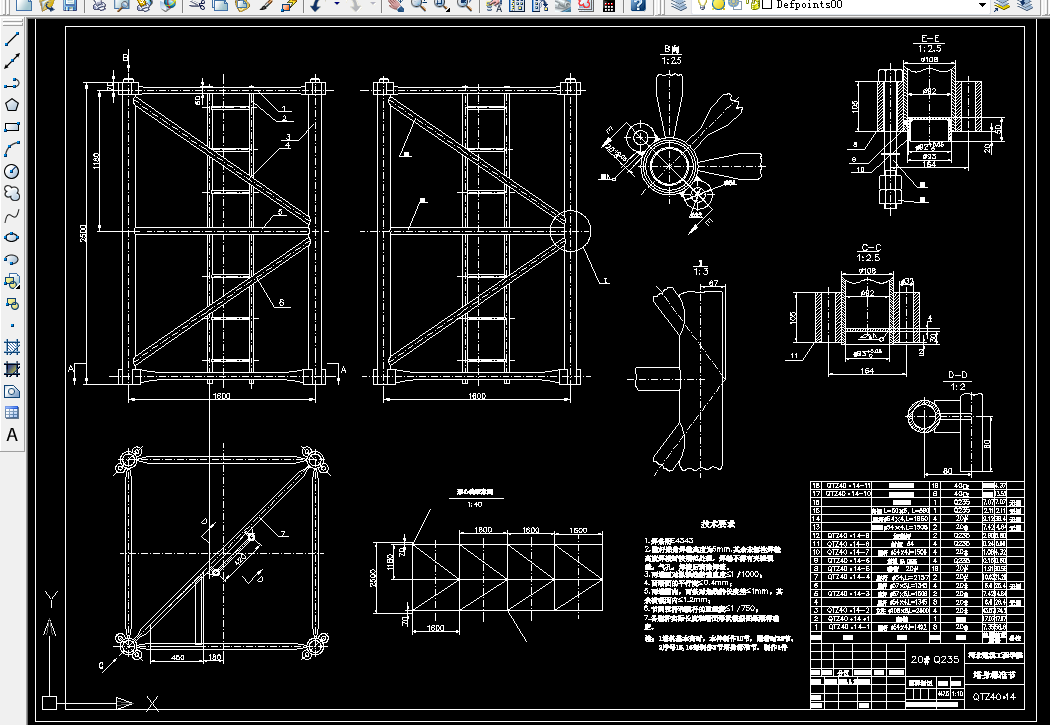
Task: Select the Multiline Text tool
Action: pos(11,435)
